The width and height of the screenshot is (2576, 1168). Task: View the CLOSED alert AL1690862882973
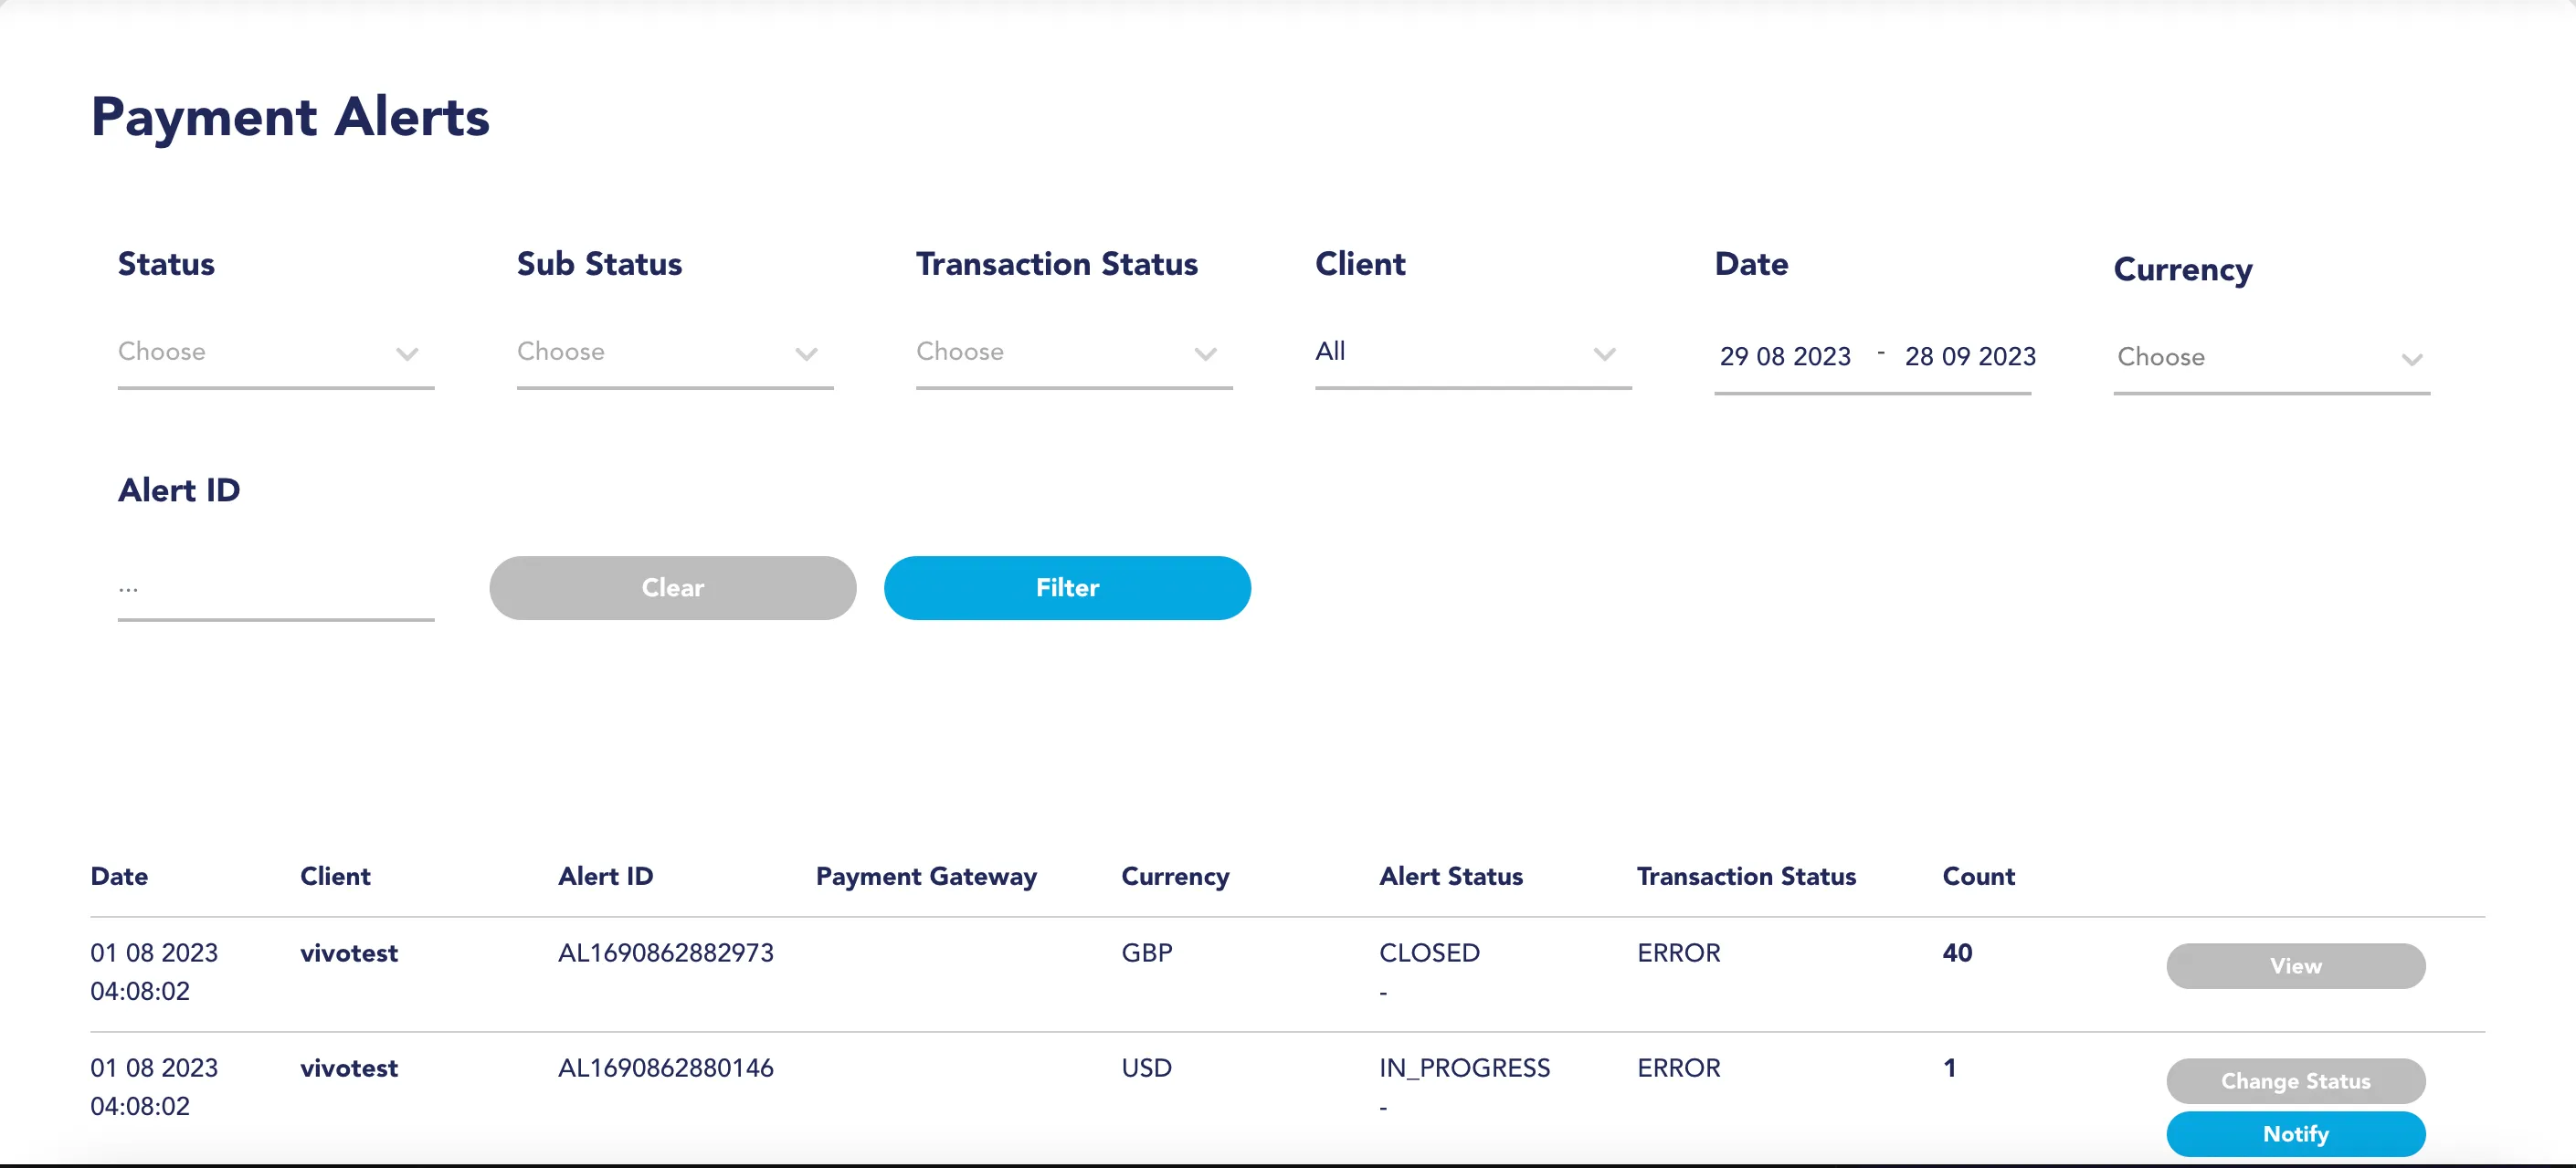[x=2294, y=966]
